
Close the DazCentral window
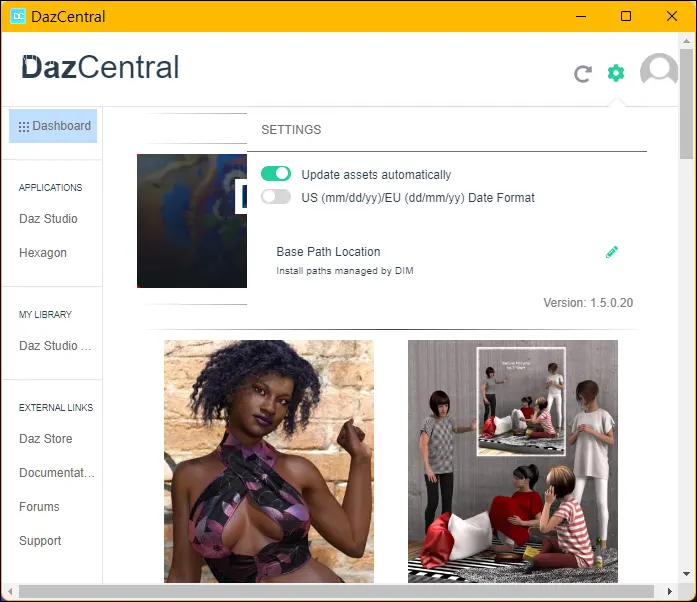[672, 16]
